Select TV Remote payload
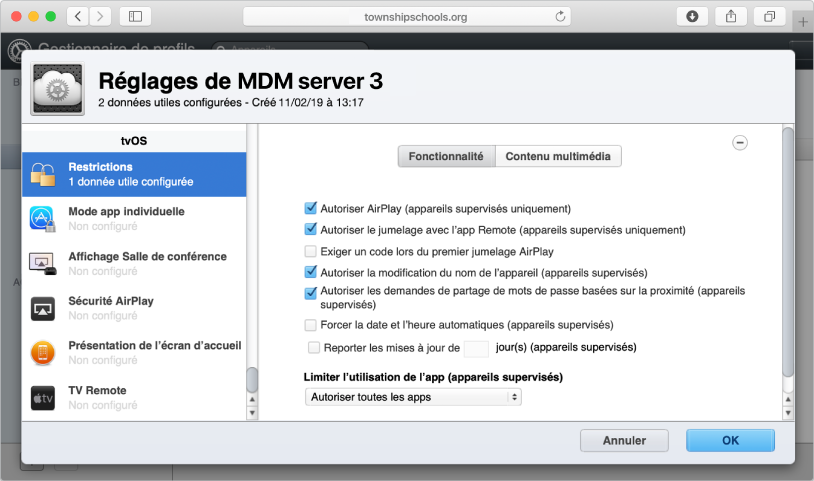 [134, 397]
